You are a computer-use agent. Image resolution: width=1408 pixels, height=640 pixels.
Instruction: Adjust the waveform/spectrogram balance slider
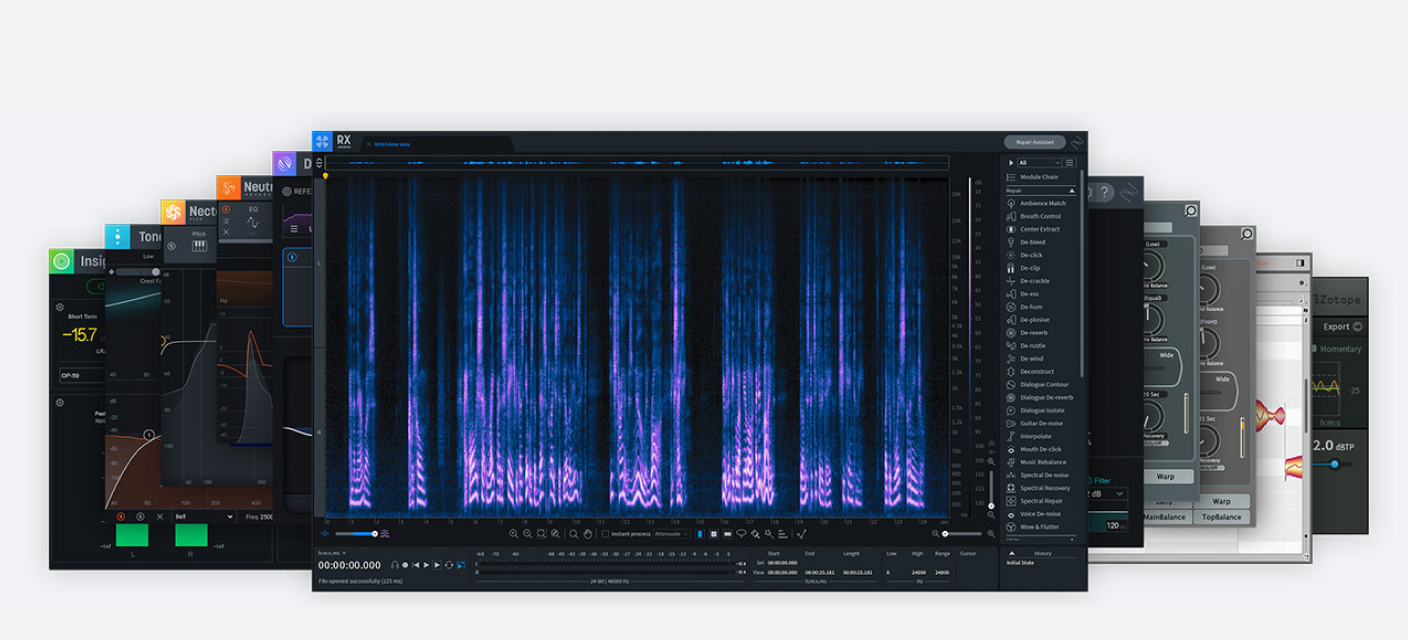click(x=355, y=534)
